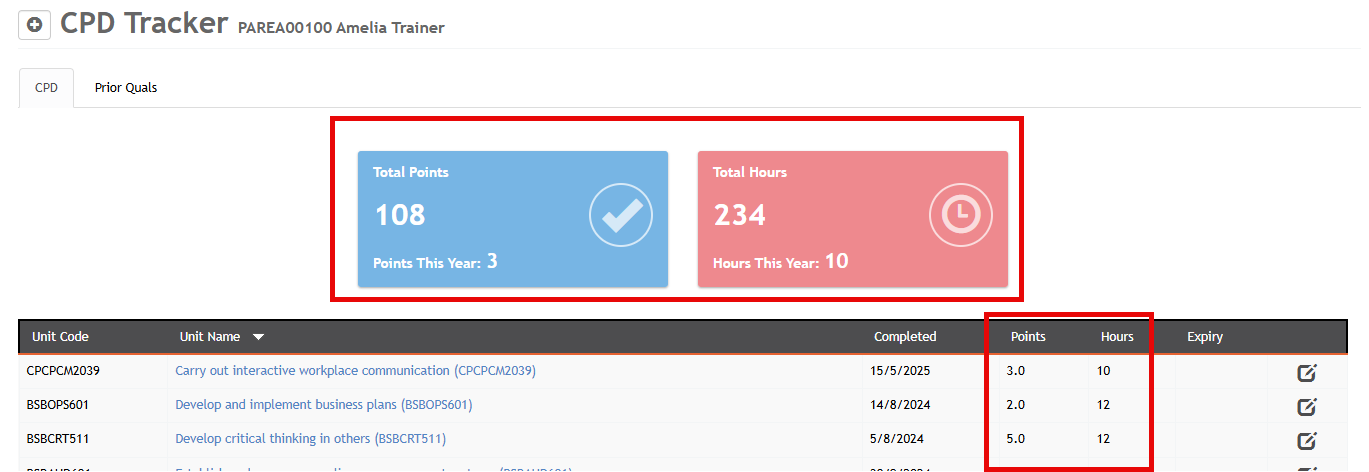Click the 14/8/2024 completed date
1369x472 pixels.
[x=902, y=405]
